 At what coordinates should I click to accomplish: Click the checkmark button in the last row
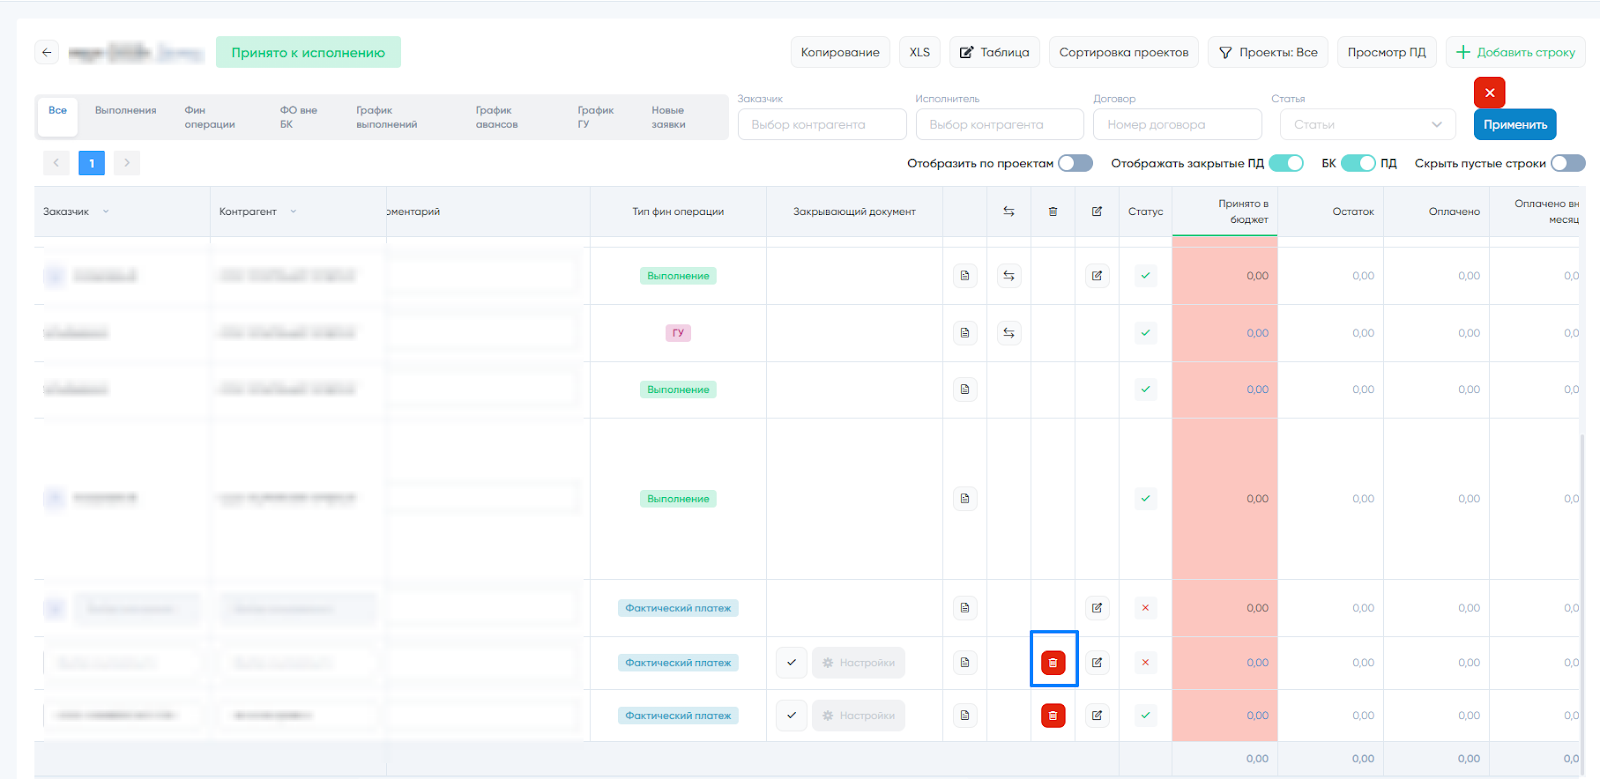(x=791, y=715)
